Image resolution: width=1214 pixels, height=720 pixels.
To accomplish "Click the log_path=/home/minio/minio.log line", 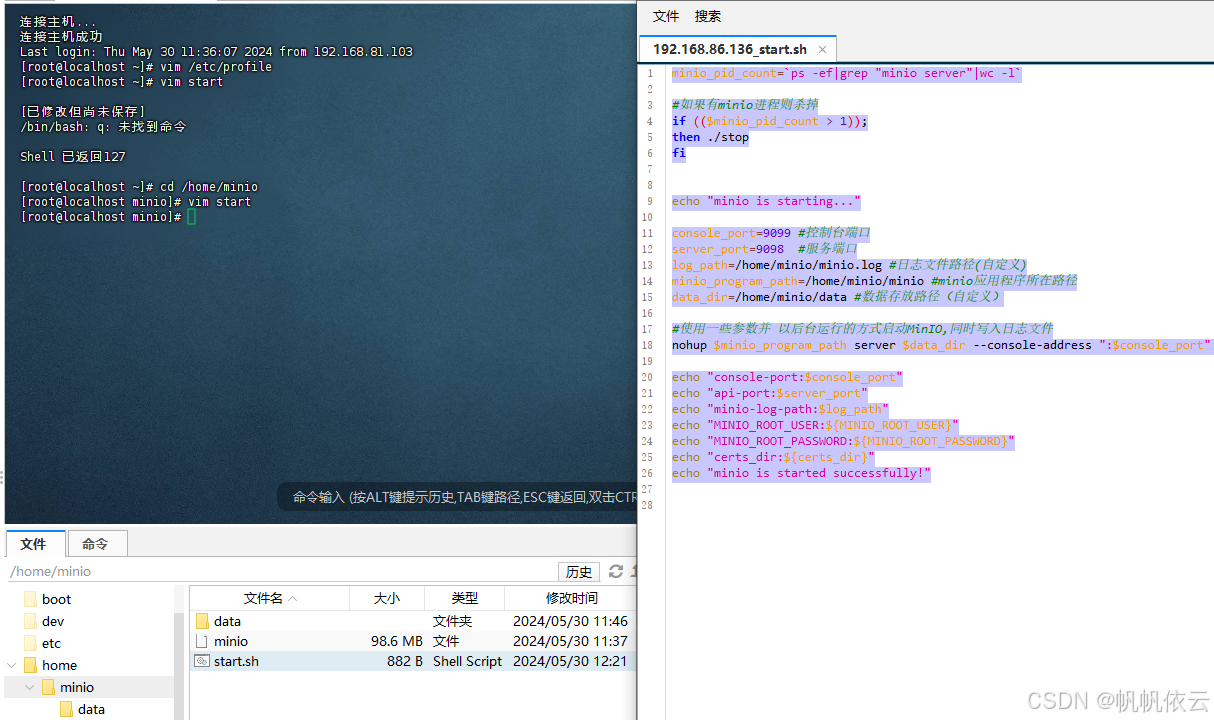I will click(x=849, y=265).
